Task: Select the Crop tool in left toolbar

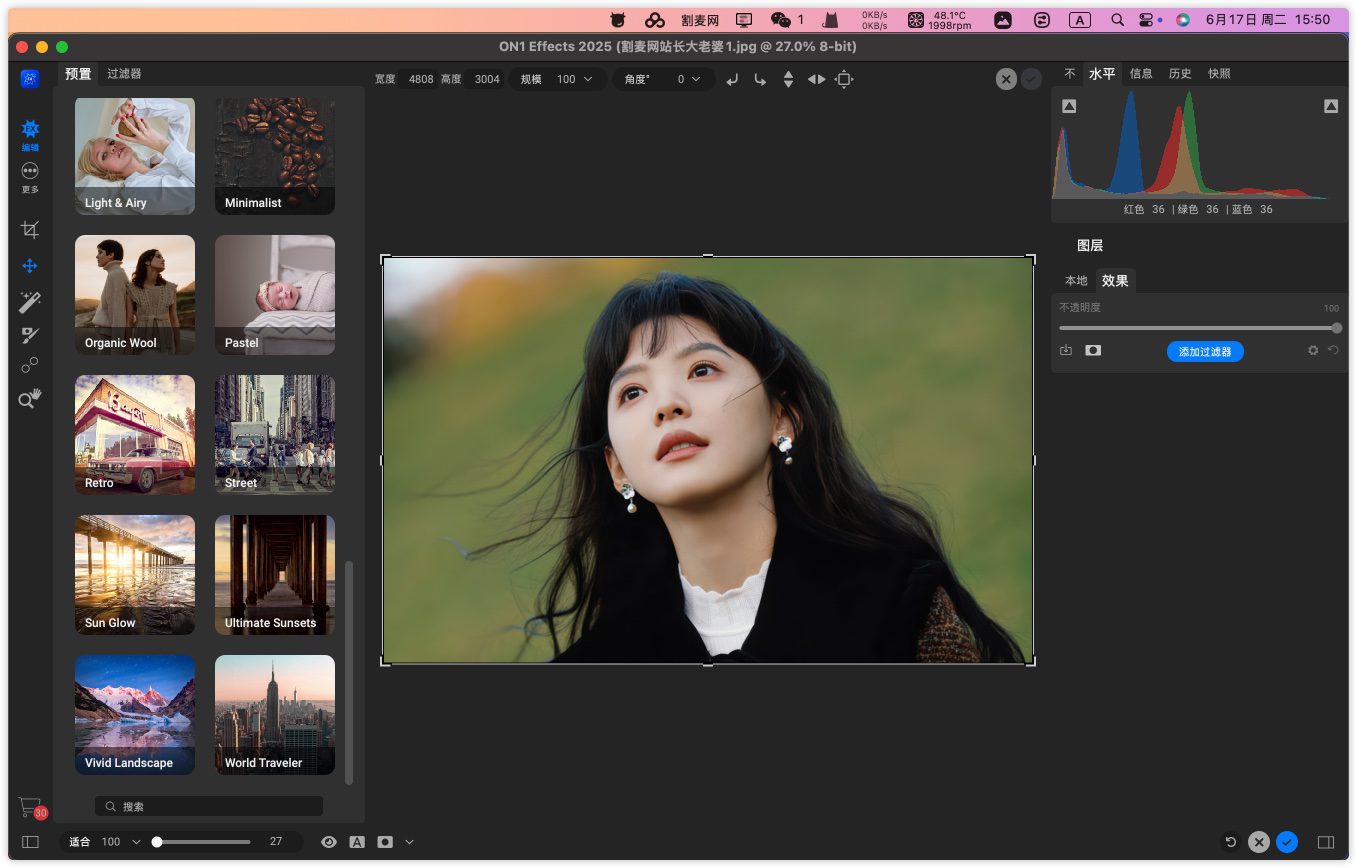Action: (x=30, y=230)
